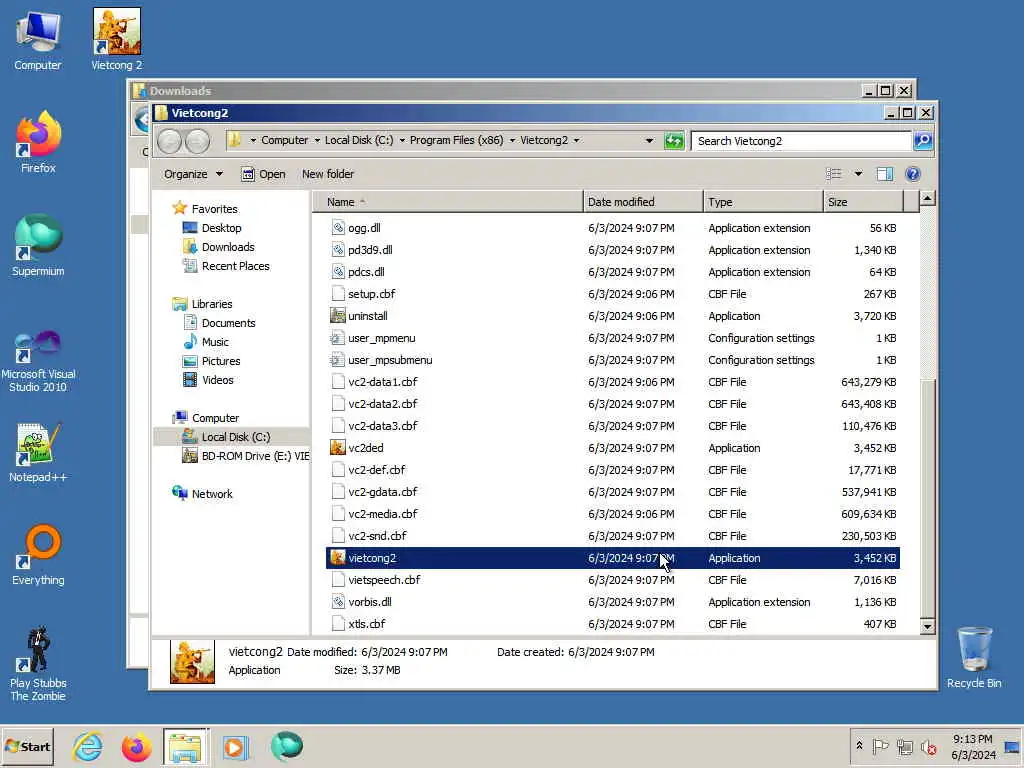1024x768 pixels.
Task: Select the user_mpmenu configuration file
Action: pyautogui.click(x=613, y=338)
